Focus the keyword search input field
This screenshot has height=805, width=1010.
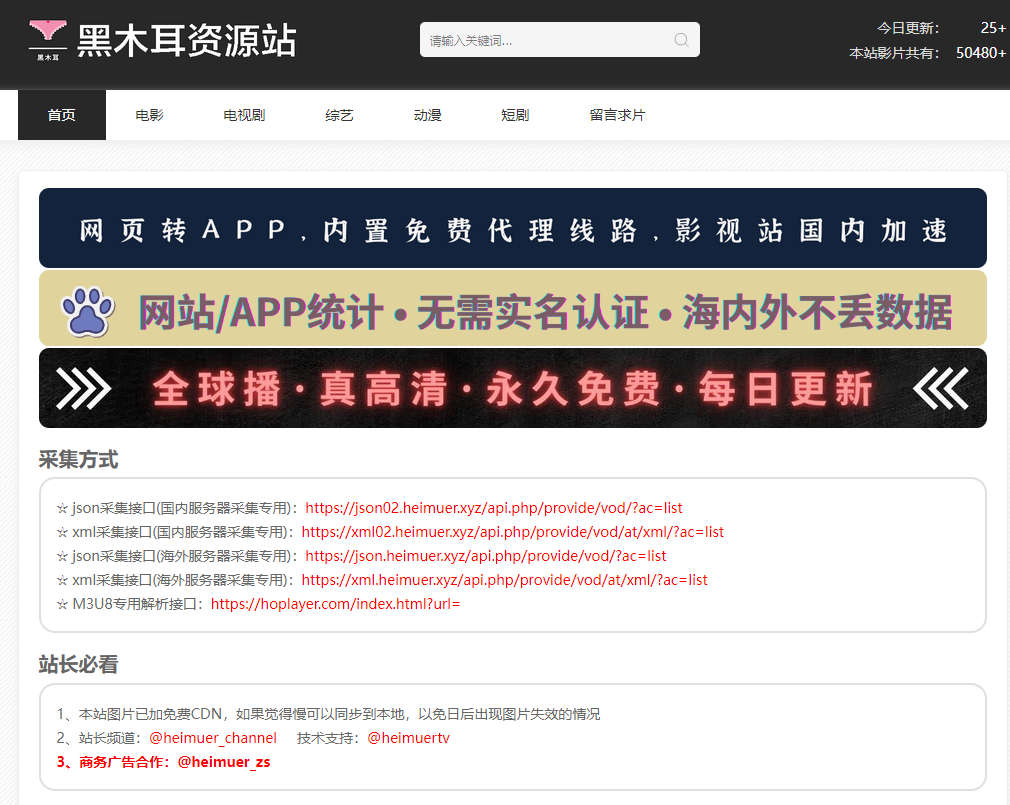pos(560,40)
